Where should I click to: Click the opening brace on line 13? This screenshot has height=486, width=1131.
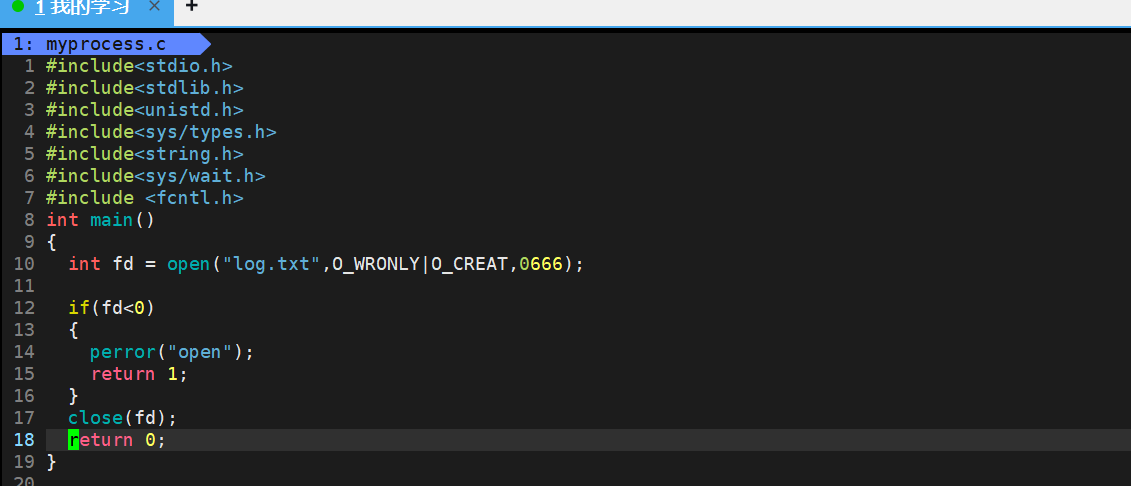coord(74,330)
